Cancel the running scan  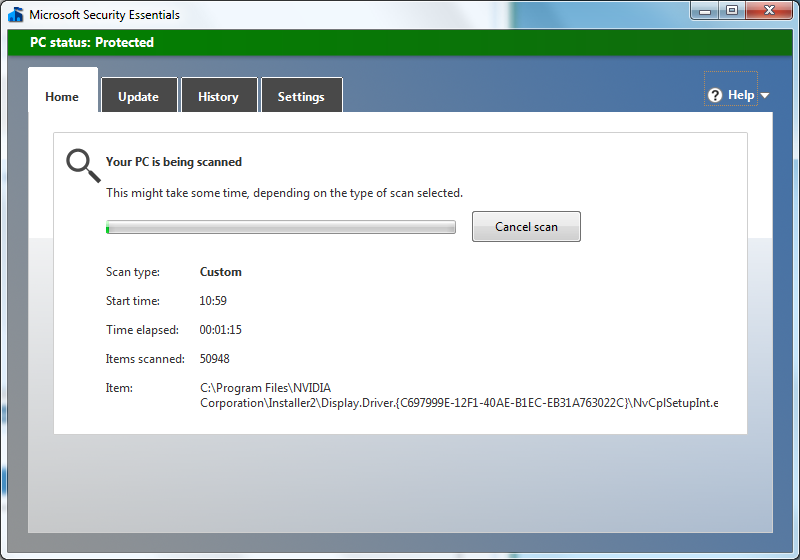click(x=526, y=226)
